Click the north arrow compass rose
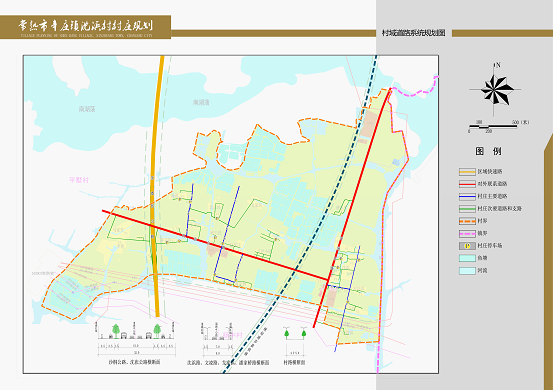Image resolution: width=553 pixels, height=390 pixels. pos(497,90)
